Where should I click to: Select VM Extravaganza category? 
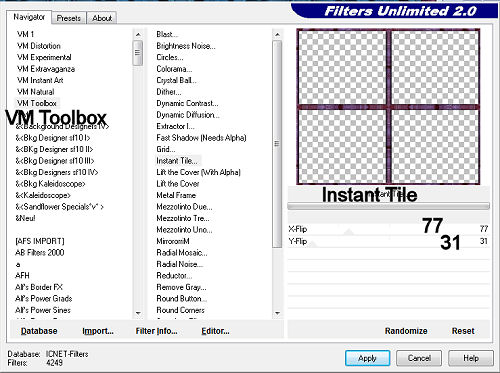tap(46, 69)
